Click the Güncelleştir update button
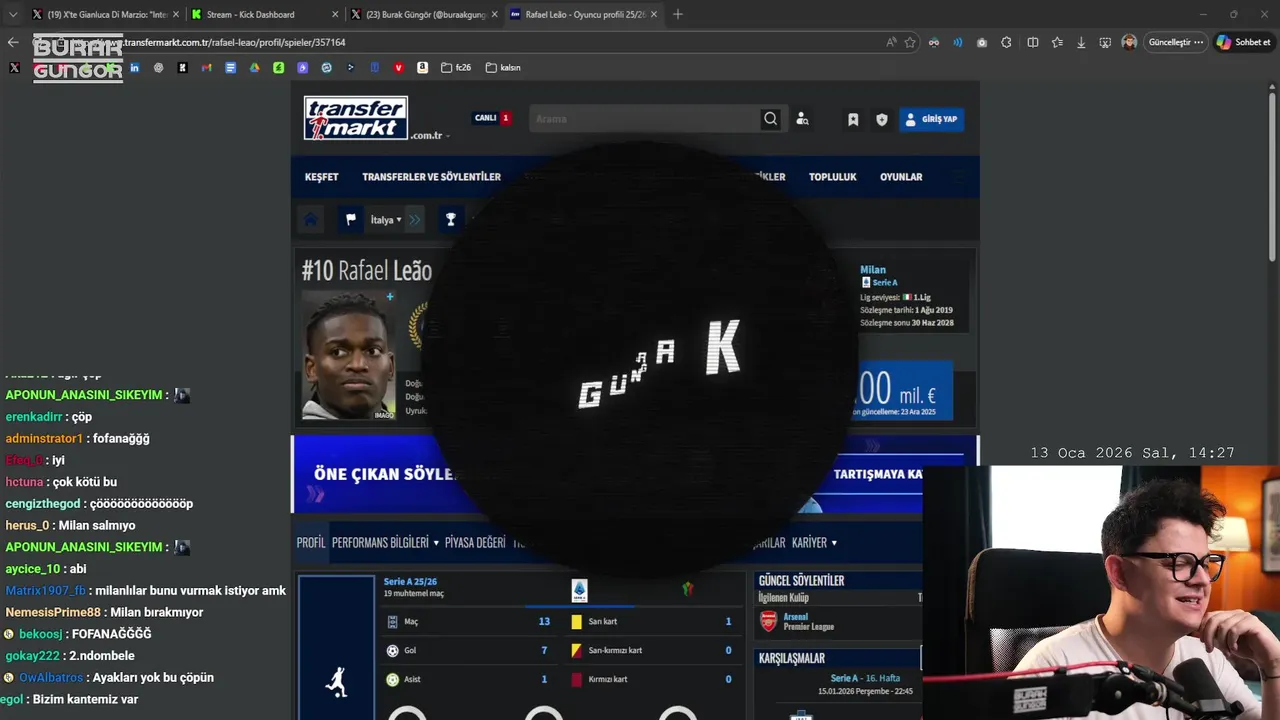The width and height of the screenshot is (1280, 720). 1175,42
